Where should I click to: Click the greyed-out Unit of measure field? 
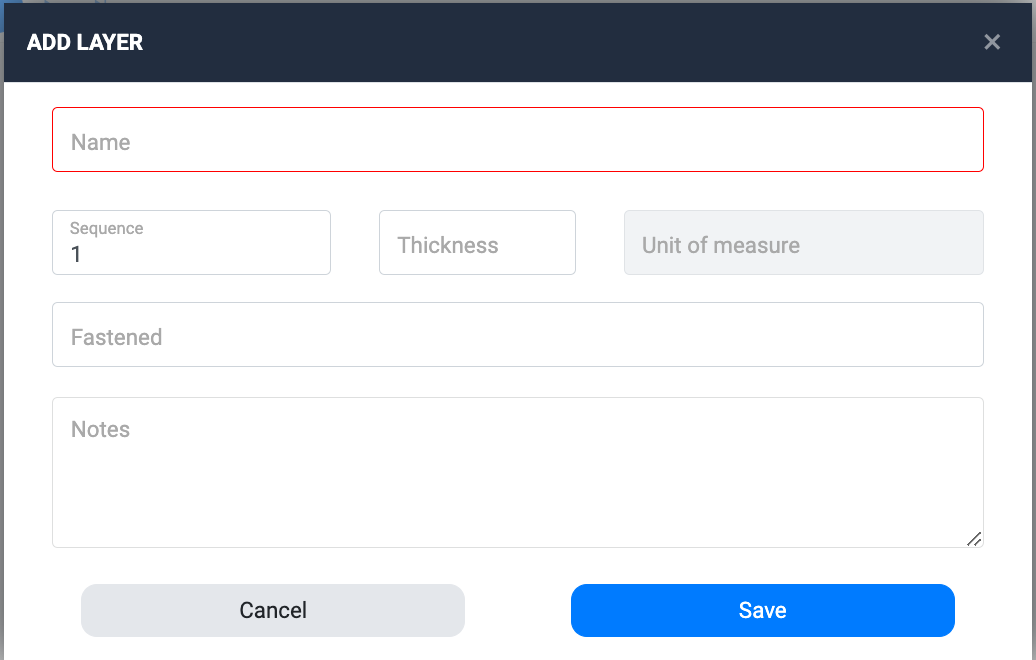(x=803, y=243)
